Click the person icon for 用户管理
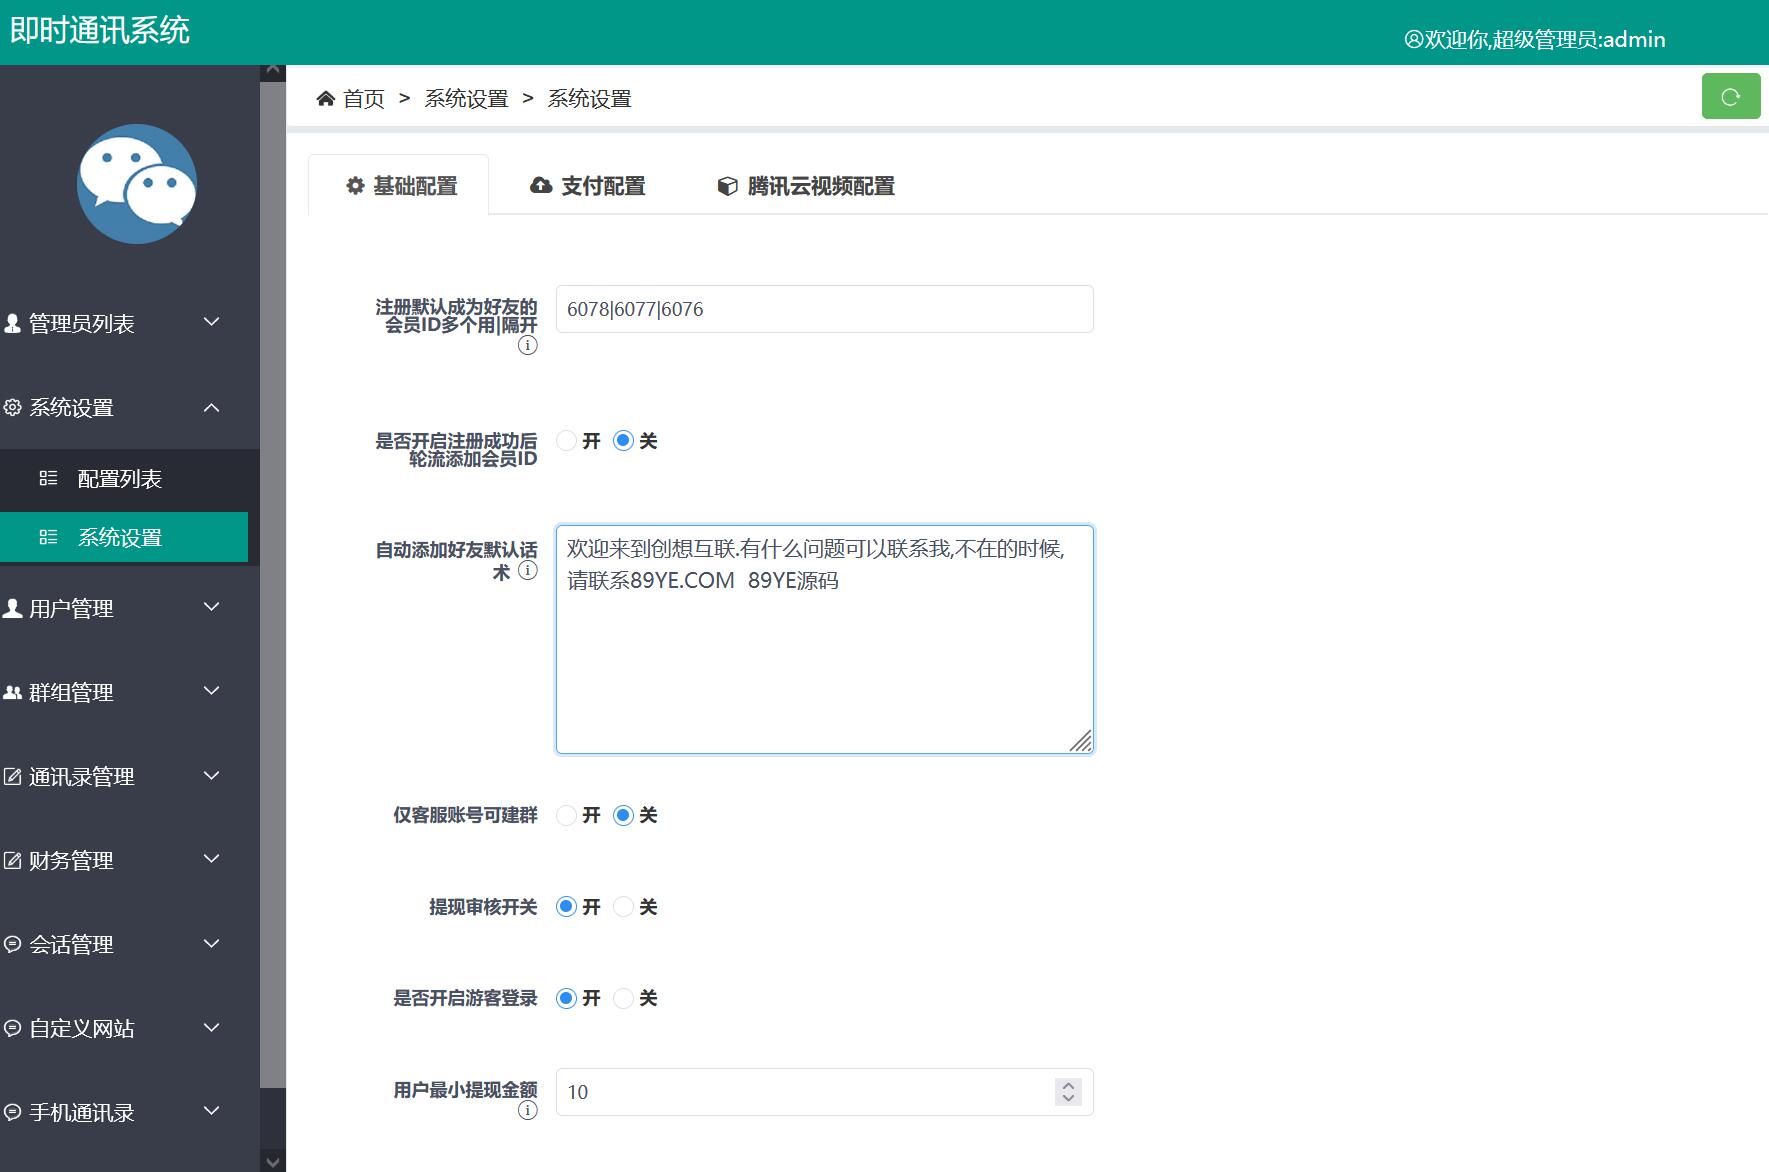Viewport: 1769px width, 1172px height. [x=12, y=608]
